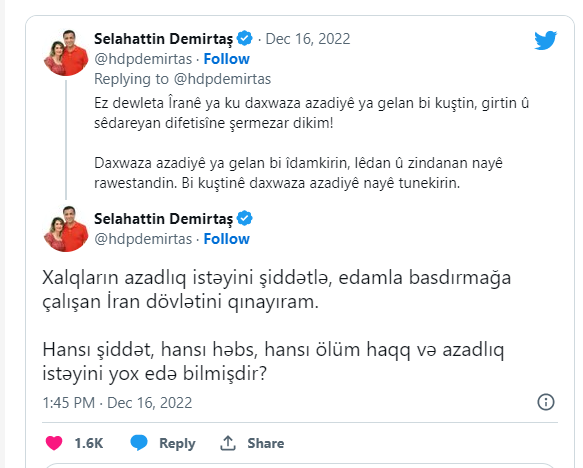Follow @hdpdemirtas from the first tweet

[226, 59]
